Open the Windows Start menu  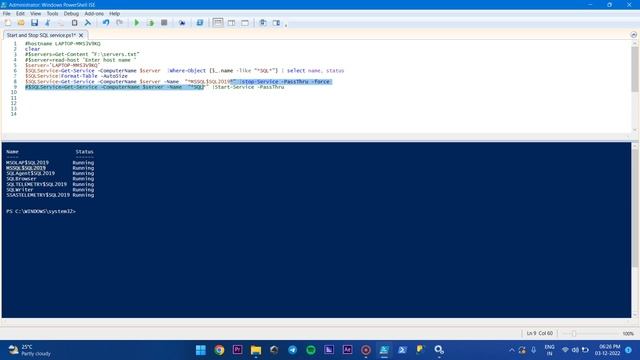click(x=201, y=350)
